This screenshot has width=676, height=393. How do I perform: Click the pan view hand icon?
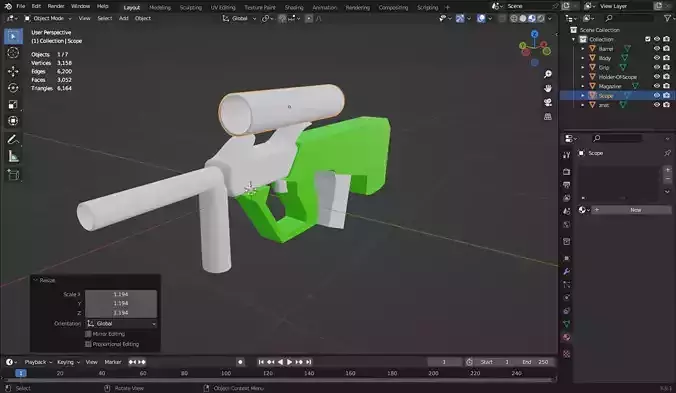[x=548, y=88]
